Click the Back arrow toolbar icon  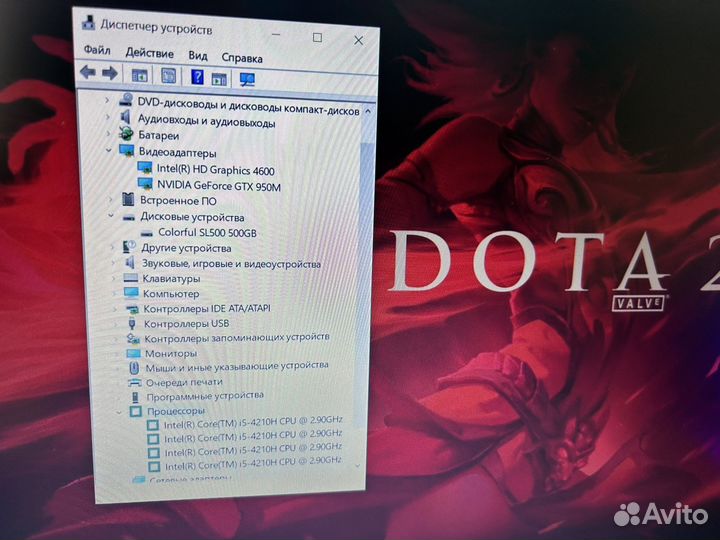(88, 72)
